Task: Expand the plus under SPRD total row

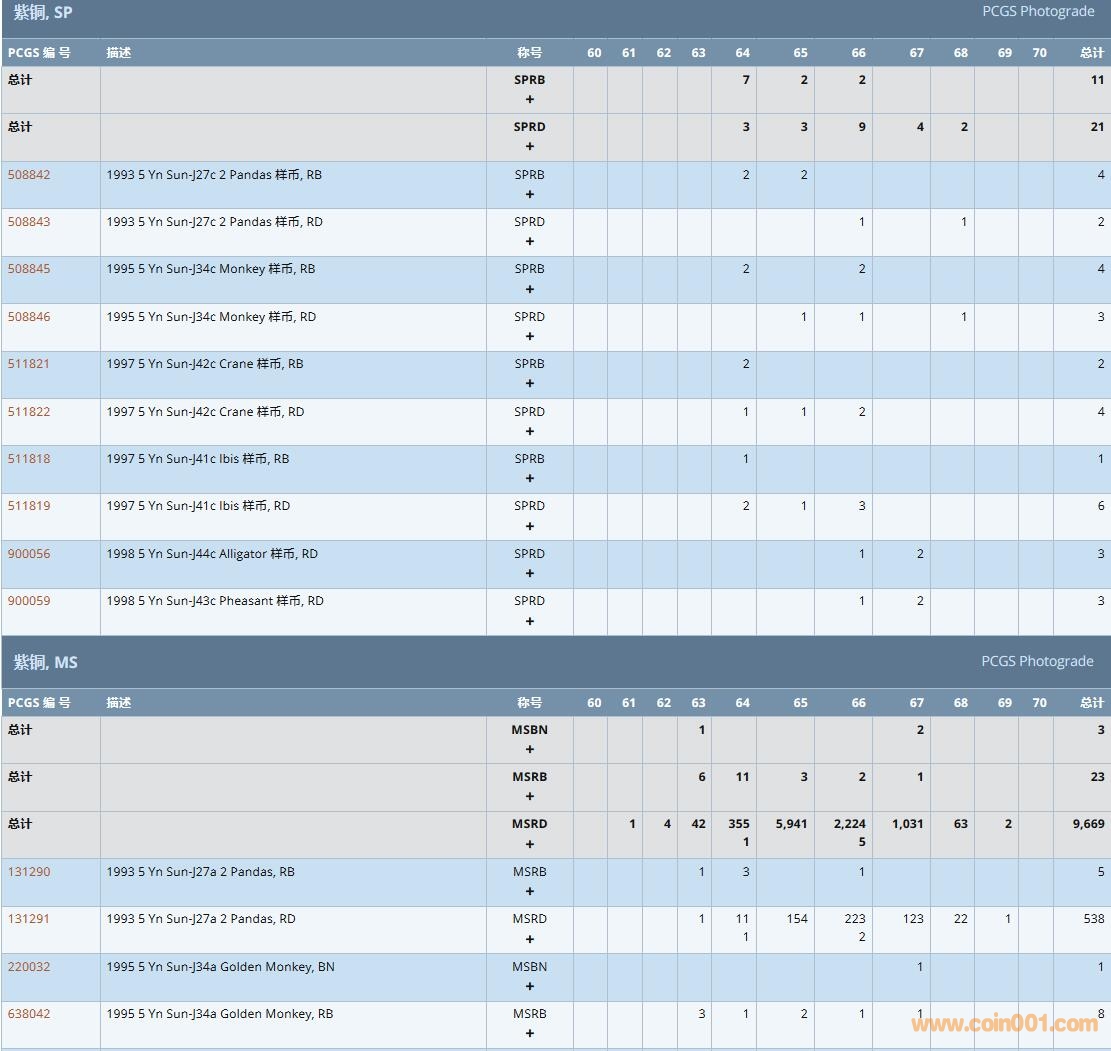Action: tap(530, 146)
